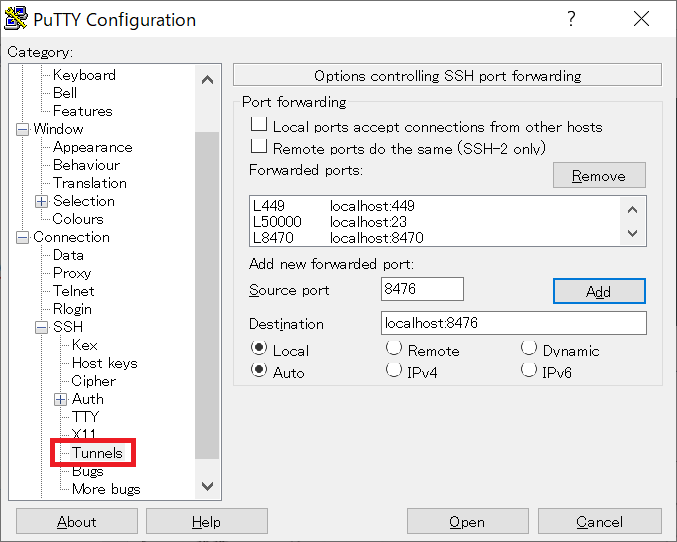Open the Behaviour category
The width and height of the screenshot is (677, 542).
(86, 165)
